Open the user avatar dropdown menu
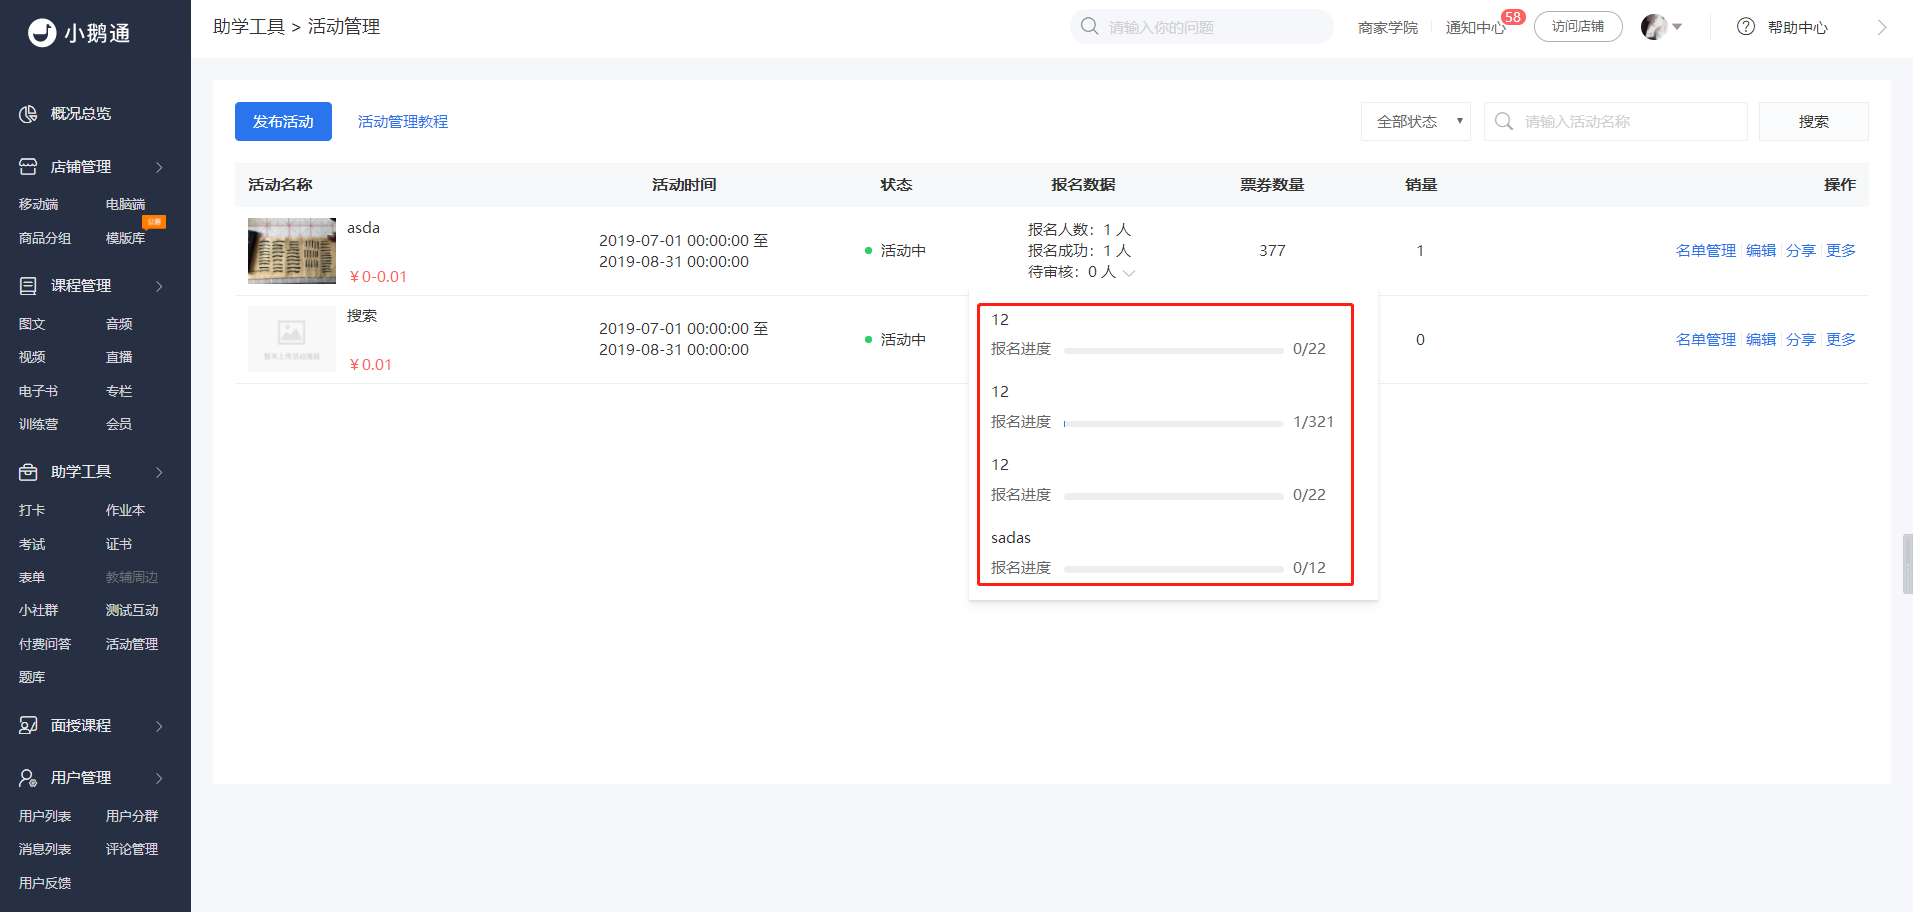 pos(1662,27)
